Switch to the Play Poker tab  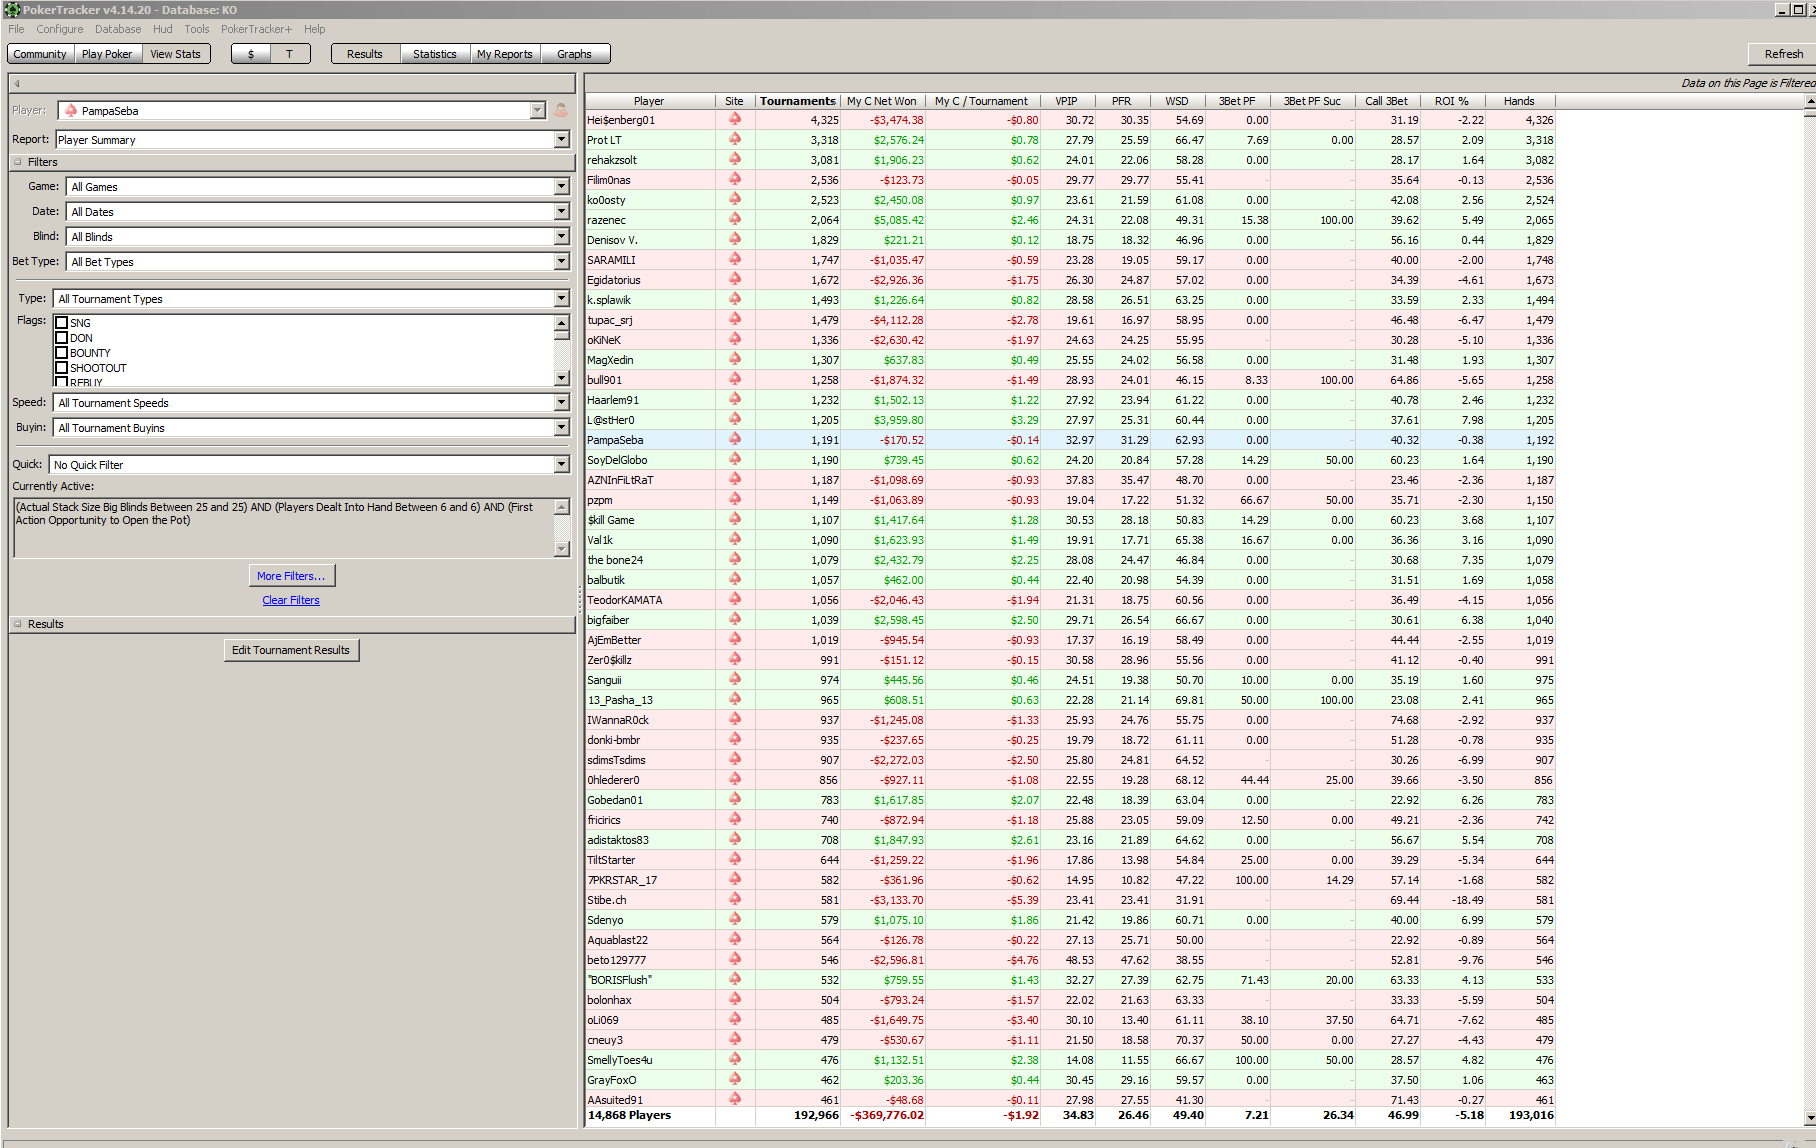coord(107,54)
